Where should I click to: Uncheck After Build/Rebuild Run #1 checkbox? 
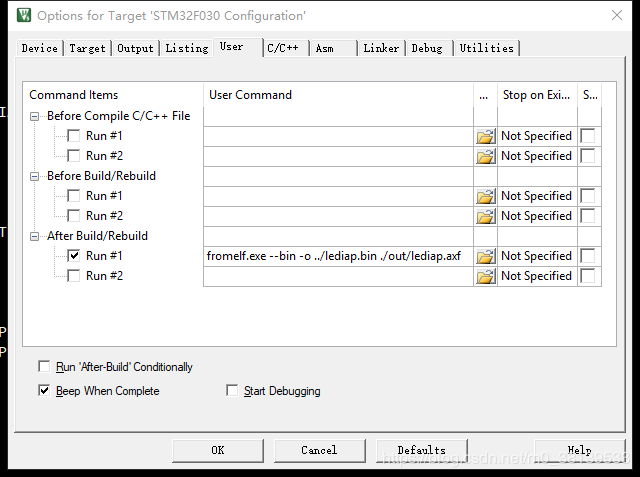pyautogui.click(x=73, y=256)
